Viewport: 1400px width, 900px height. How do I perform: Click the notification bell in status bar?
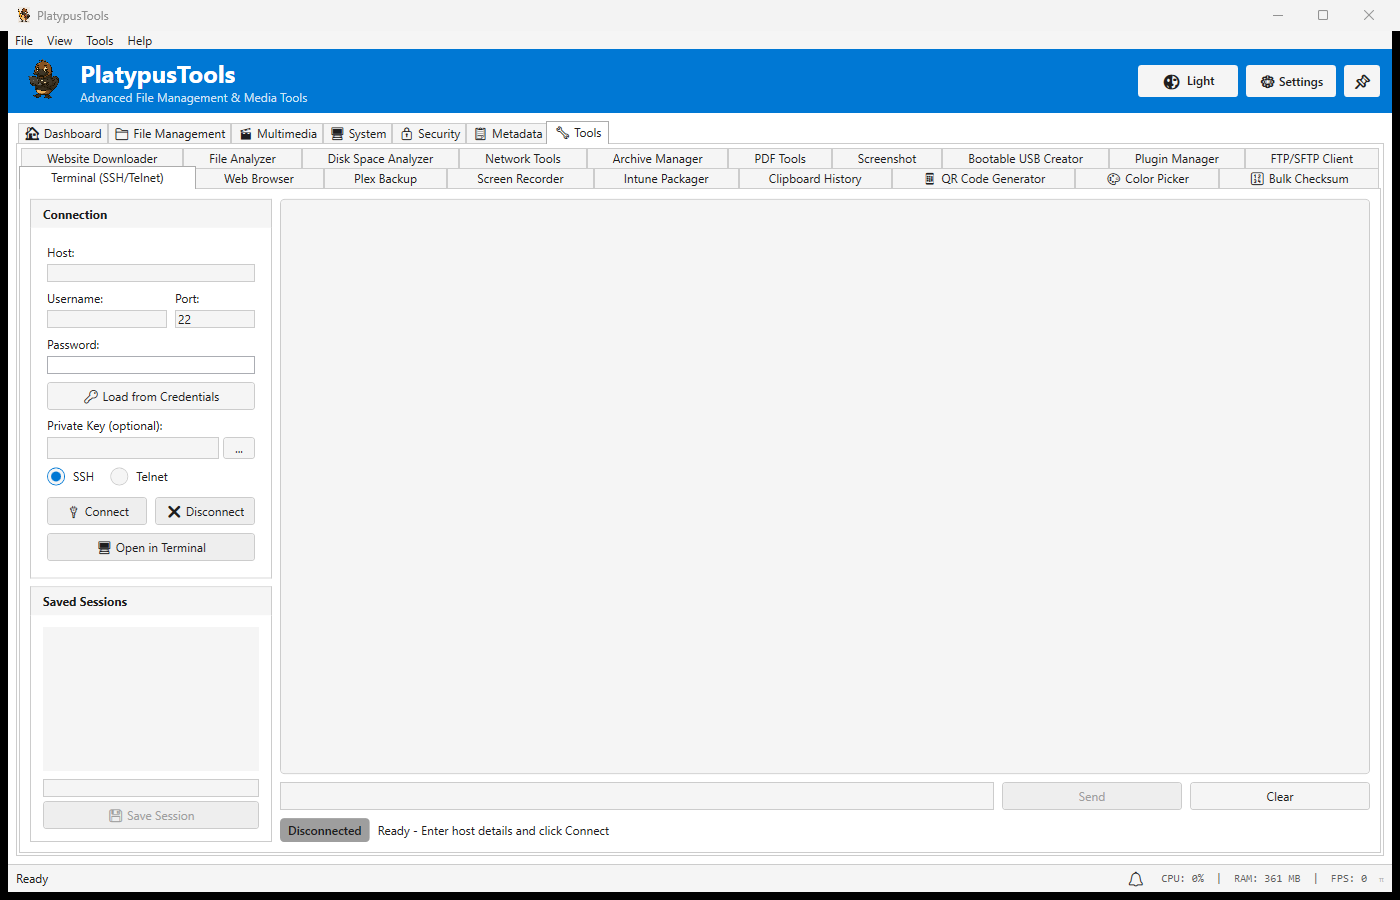click(1135, 879)
